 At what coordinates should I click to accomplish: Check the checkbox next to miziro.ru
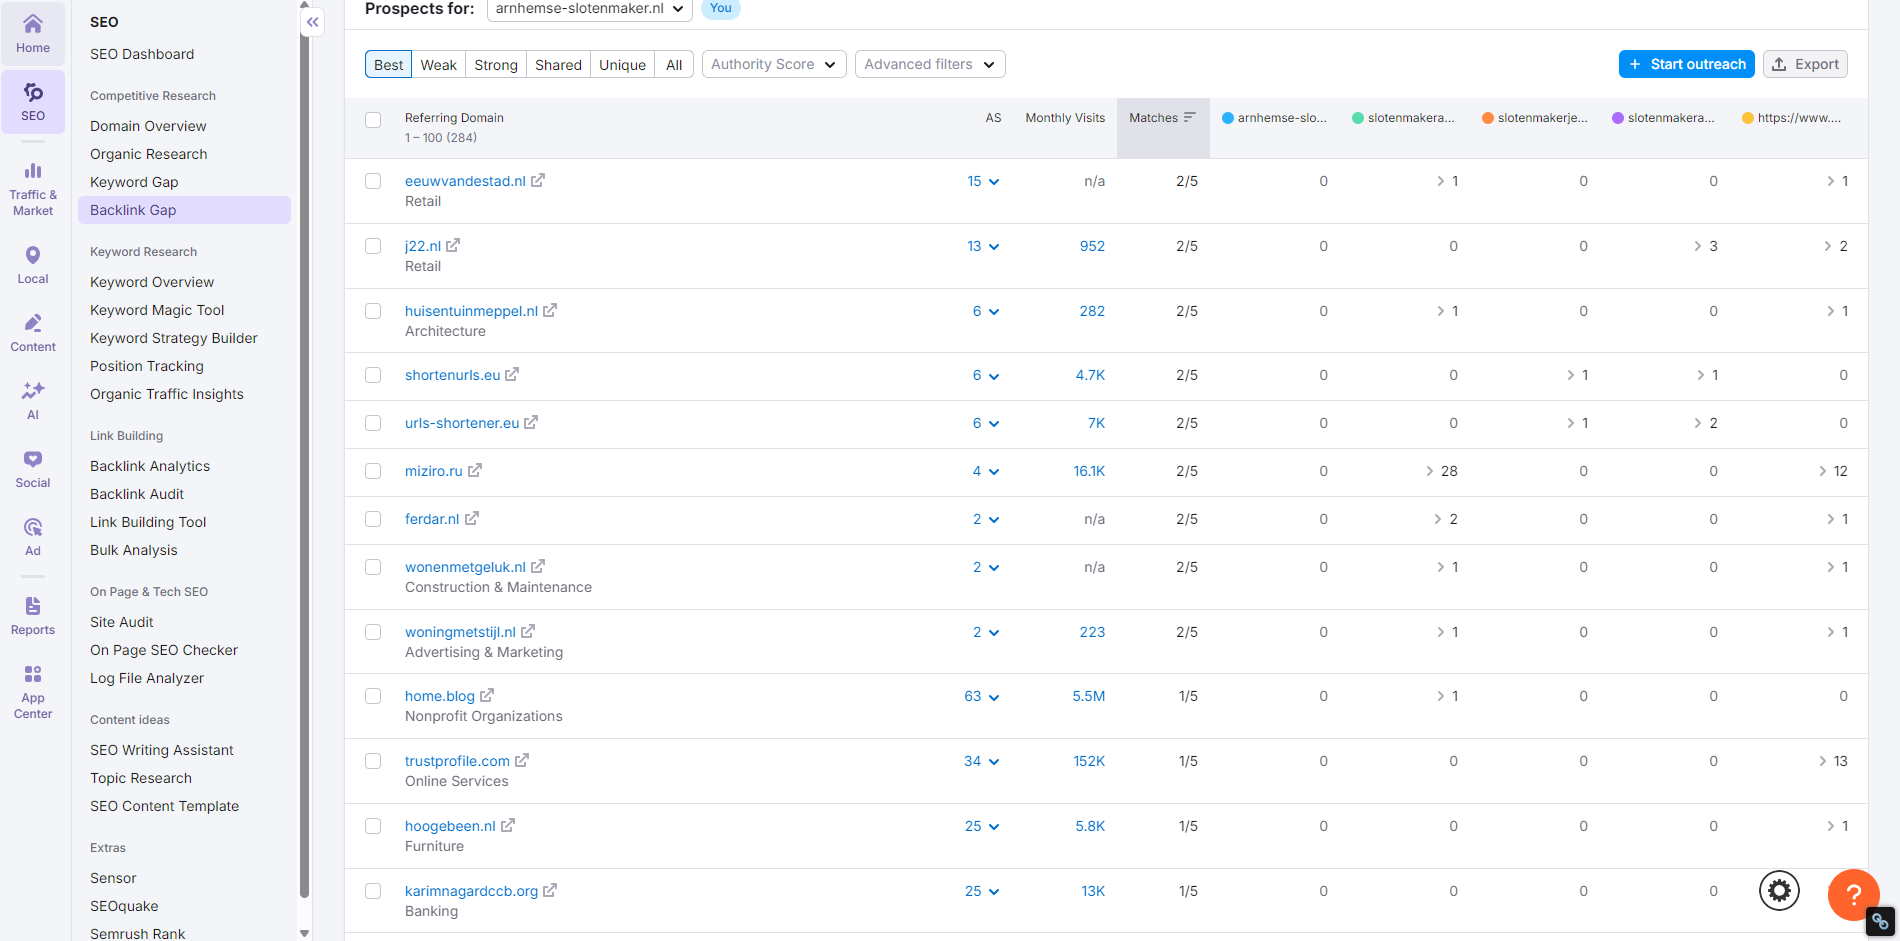[x=373, y=471]
